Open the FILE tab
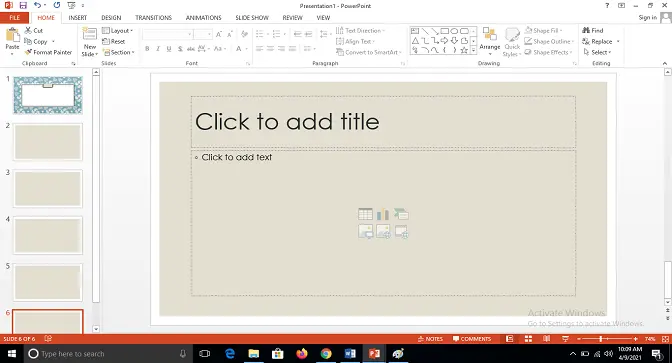The height and width of the screenshot is (363, 672). (15, 18)
